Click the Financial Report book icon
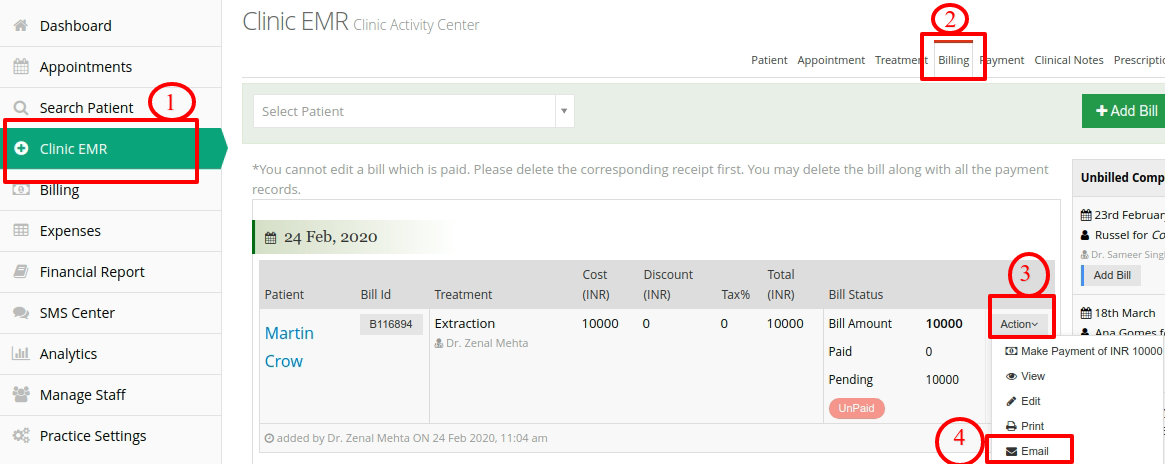This screenshot has height=464, width=1165. point(21,272)
